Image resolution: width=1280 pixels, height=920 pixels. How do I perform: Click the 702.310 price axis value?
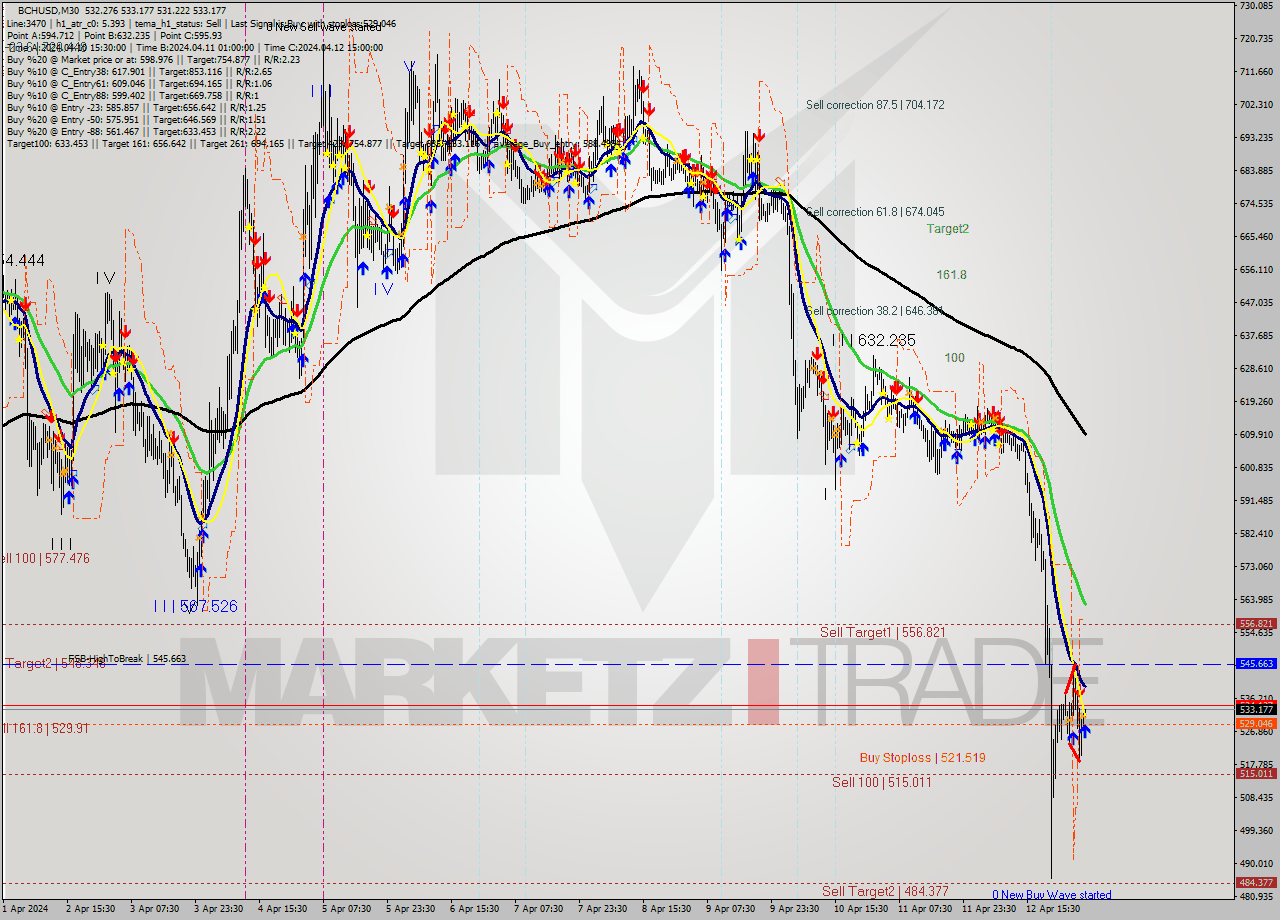tap(1256, 105)
